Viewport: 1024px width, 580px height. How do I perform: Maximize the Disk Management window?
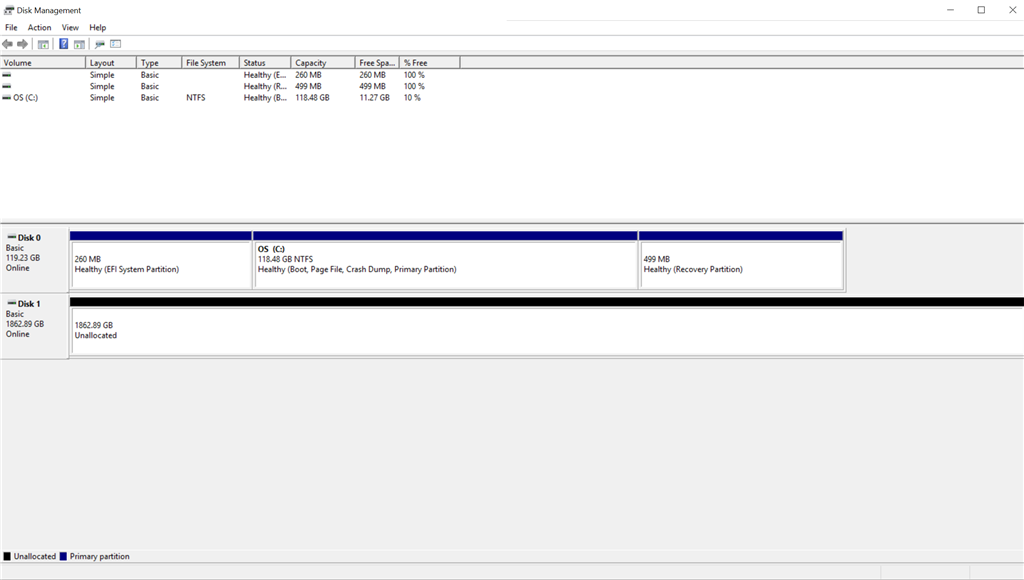981,10
